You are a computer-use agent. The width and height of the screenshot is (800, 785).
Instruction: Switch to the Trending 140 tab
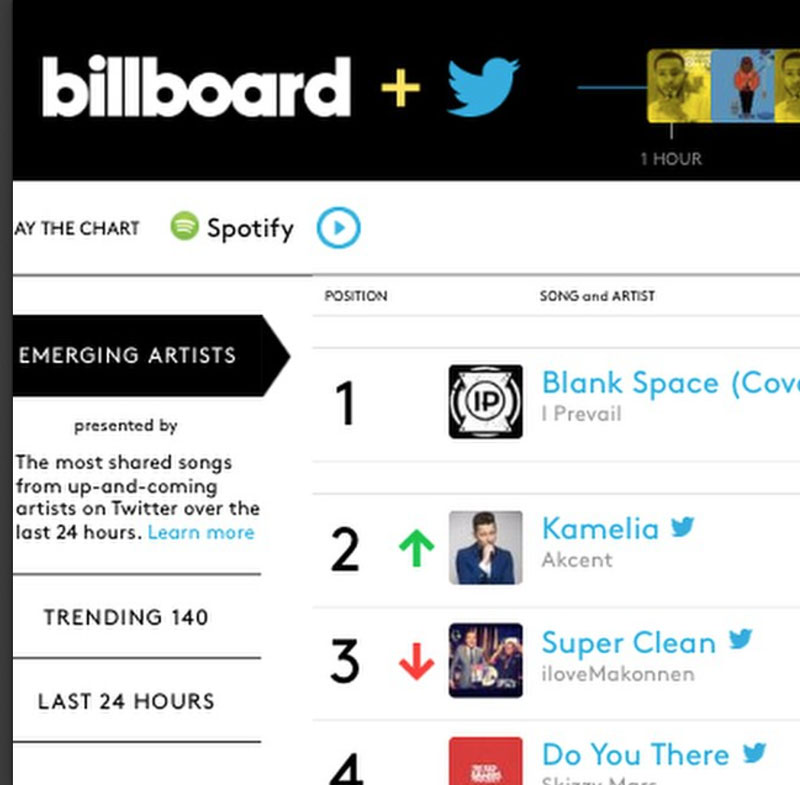pyautogui.click(x=126, y=617)
